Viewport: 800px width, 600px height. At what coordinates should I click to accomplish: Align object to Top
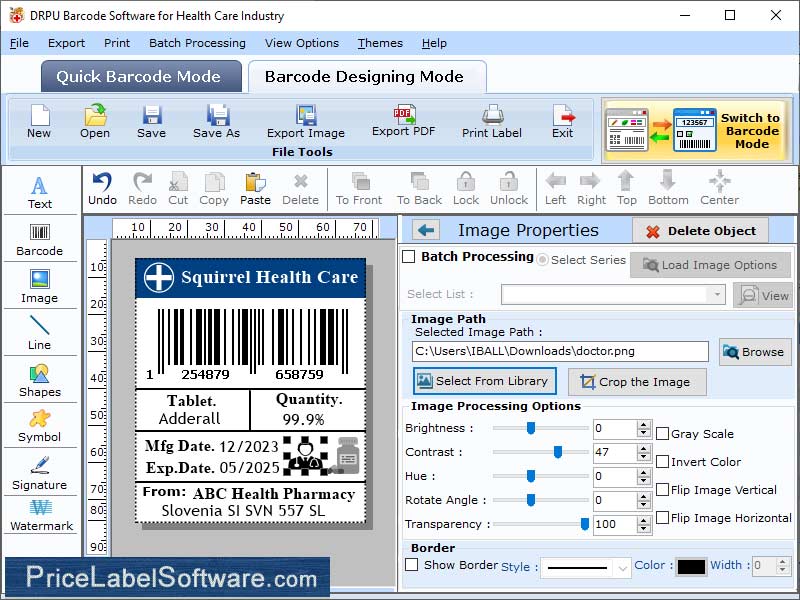pos(627,189)
